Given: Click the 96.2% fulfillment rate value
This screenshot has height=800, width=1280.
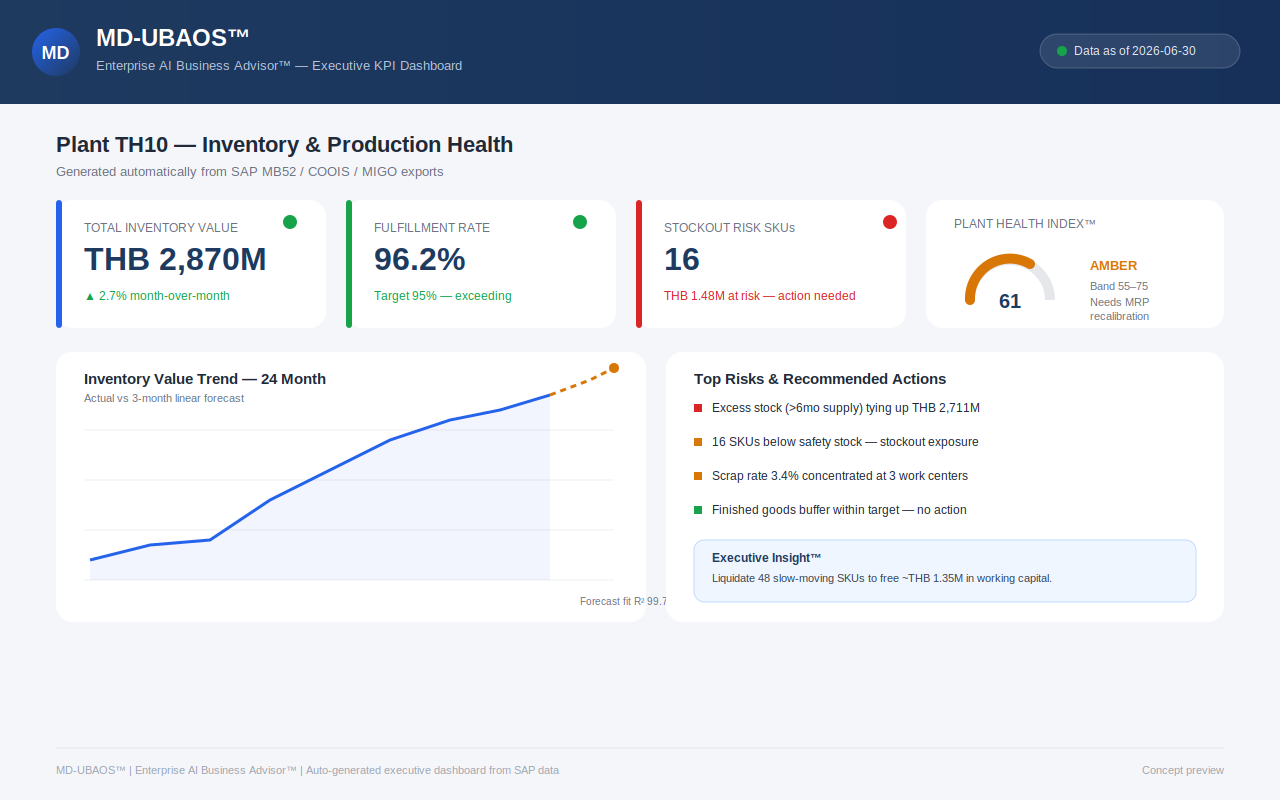Looking at the screenshot, I should click(x=420, y=260).
